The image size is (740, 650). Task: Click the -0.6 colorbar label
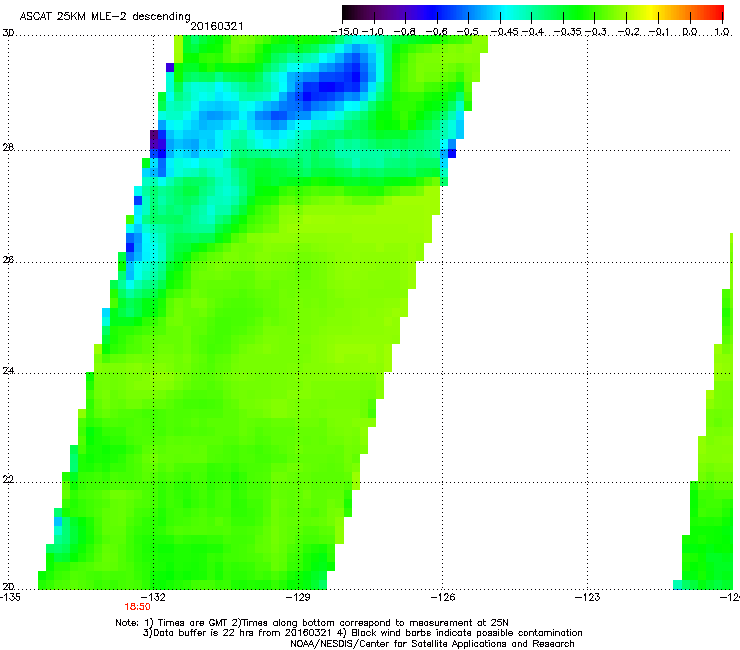(x=437, y=32)
